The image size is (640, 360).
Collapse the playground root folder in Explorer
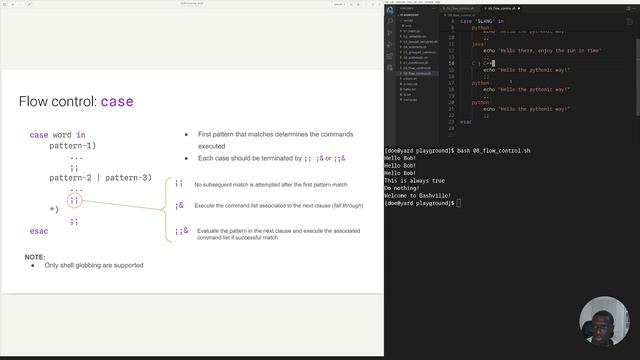(409, 15)
